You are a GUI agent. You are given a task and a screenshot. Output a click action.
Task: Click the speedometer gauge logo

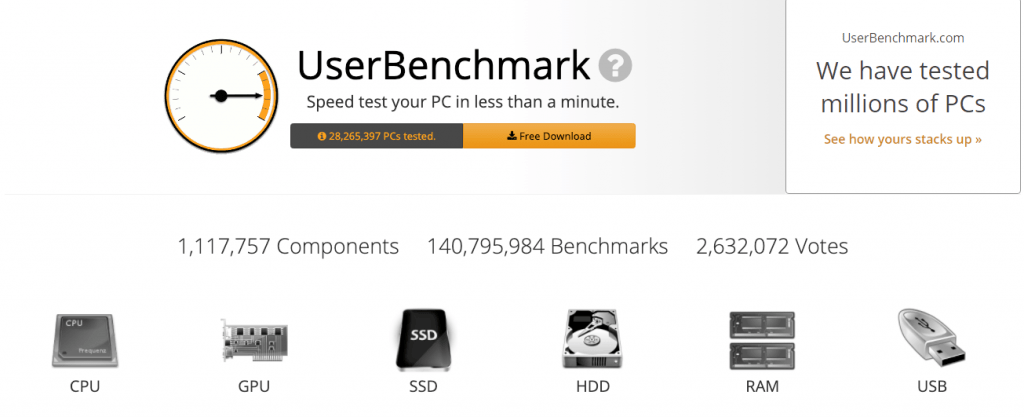(221, 96)
